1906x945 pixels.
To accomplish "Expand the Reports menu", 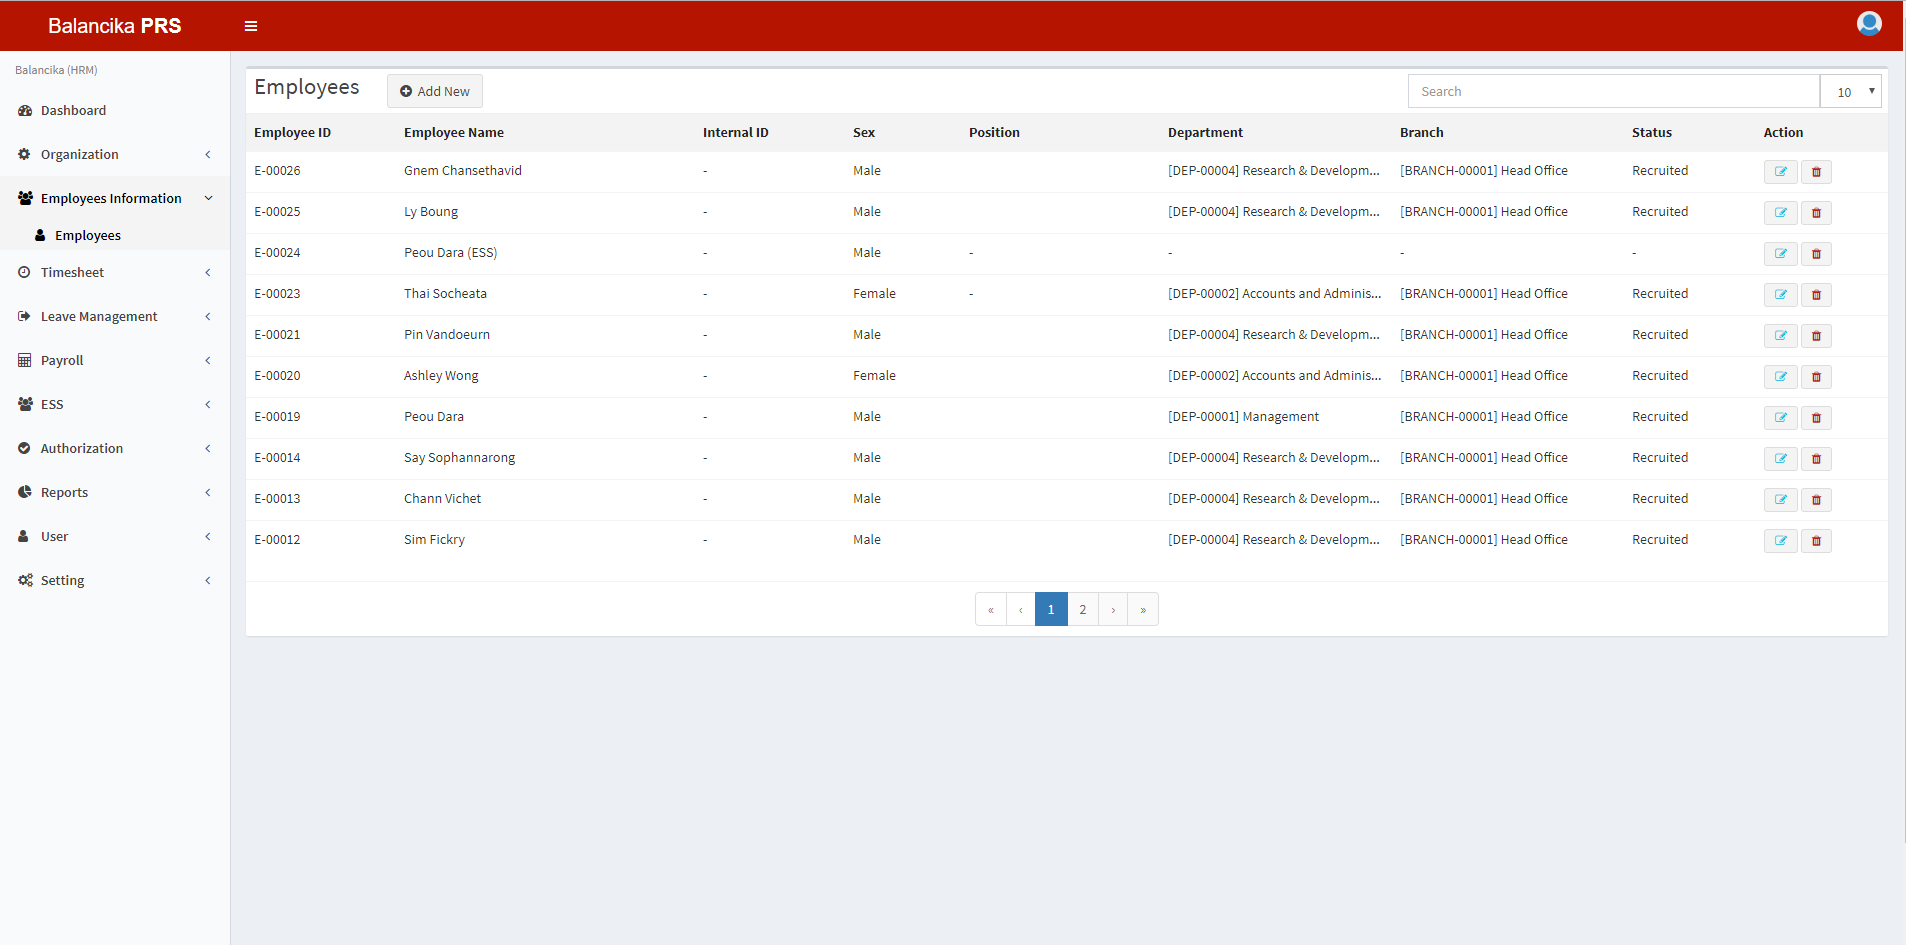I will pos(115,492).
